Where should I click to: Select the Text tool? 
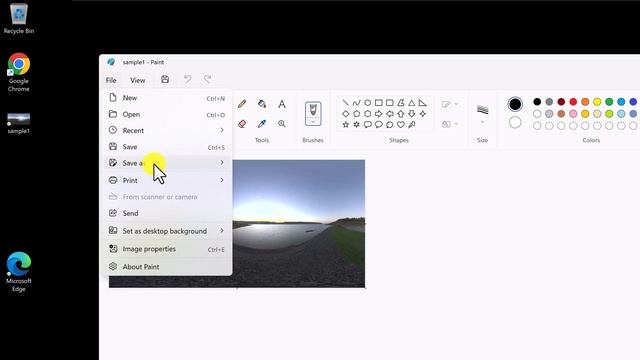[x=282, y=104]
